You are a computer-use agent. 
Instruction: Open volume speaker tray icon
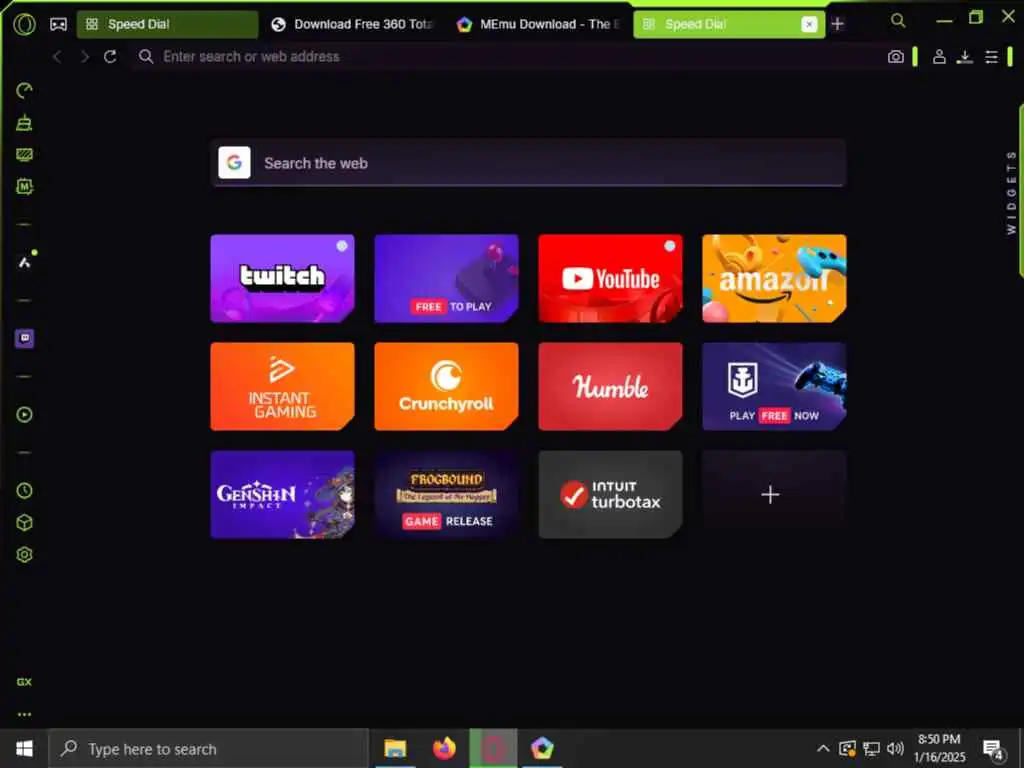(895, 748)
